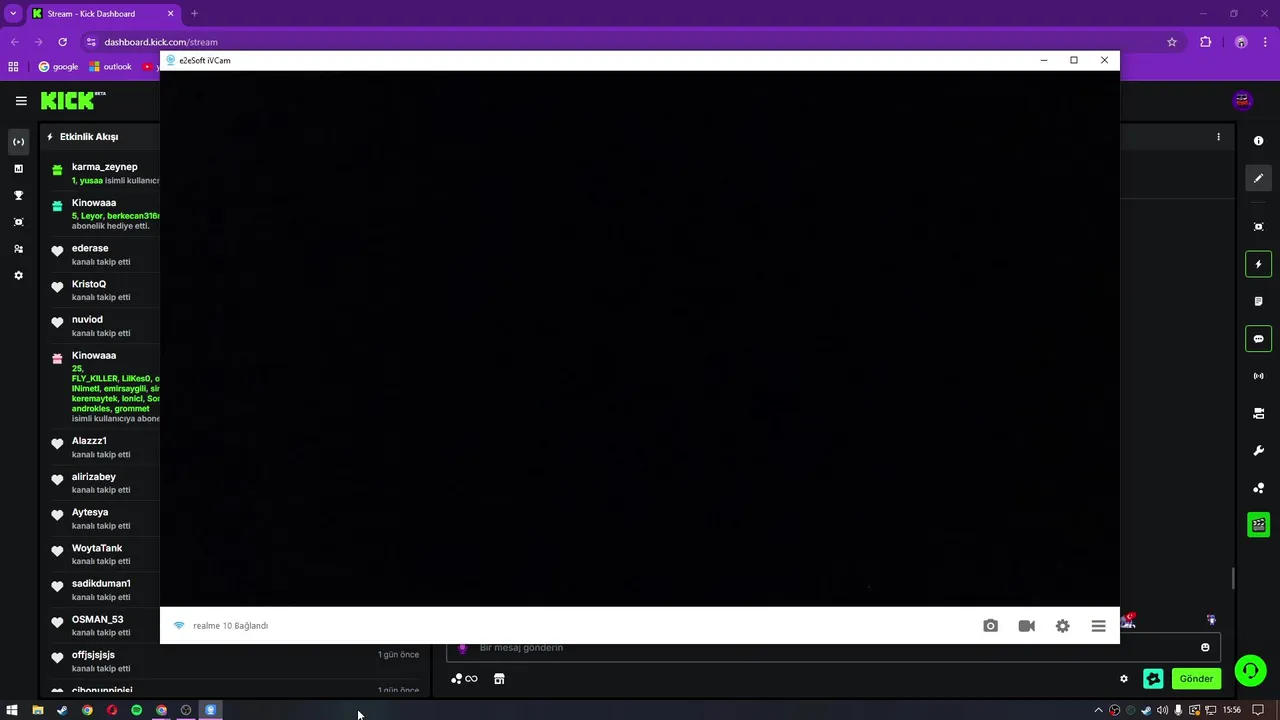Open Spotify from the taskbar
Image resolution: width=1280 pixels, height=720 pixels.
pyautogui.click(x=136, y=710)
